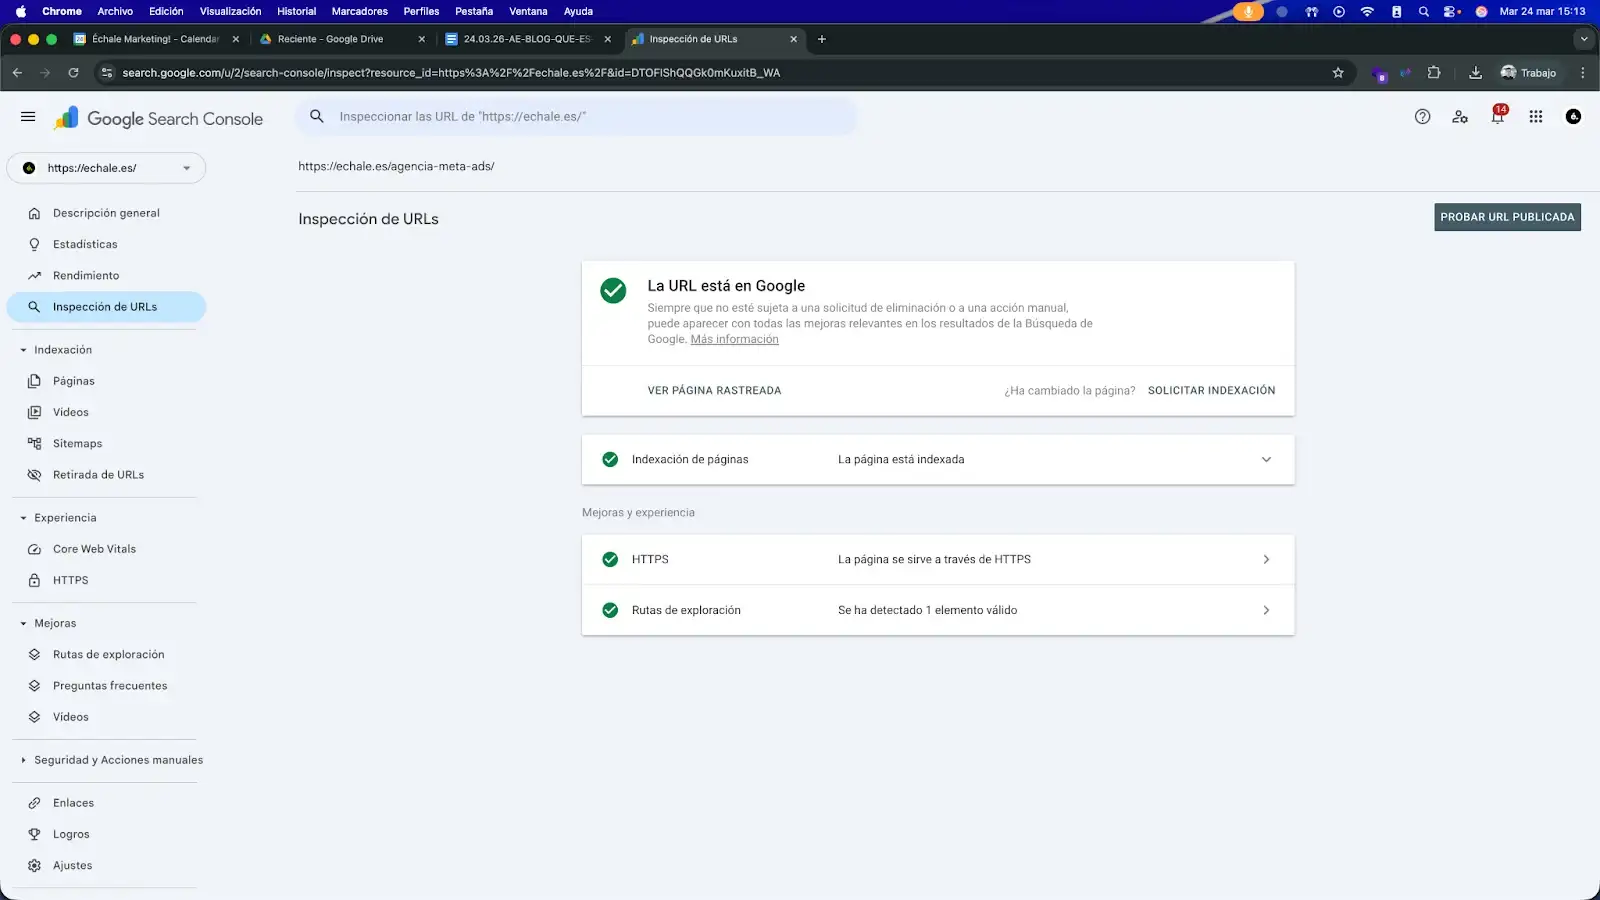Click the manage users and permissions icon

click(1460, 117)
